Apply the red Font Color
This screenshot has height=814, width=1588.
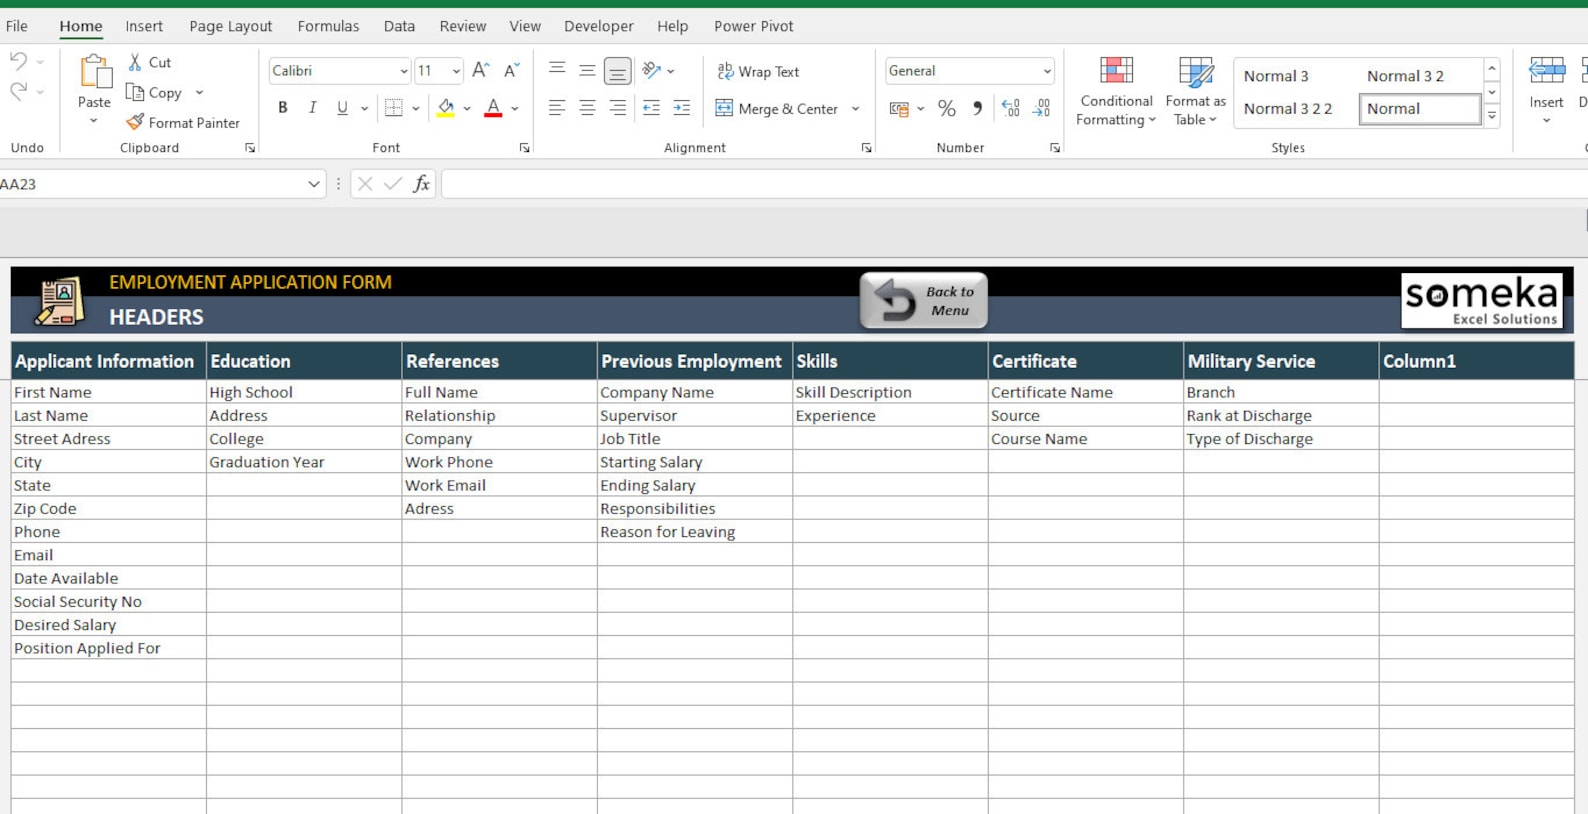click(493, 108)
